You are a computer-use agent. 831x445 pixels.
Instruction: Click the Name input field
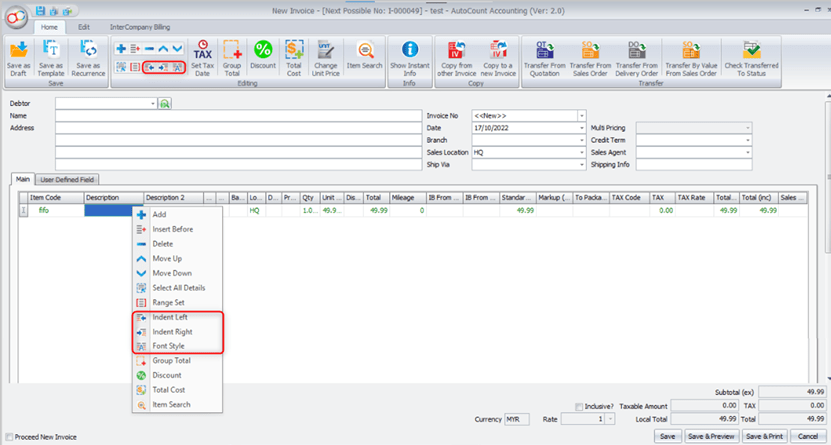pyautogui.click(x=238, y=115)
